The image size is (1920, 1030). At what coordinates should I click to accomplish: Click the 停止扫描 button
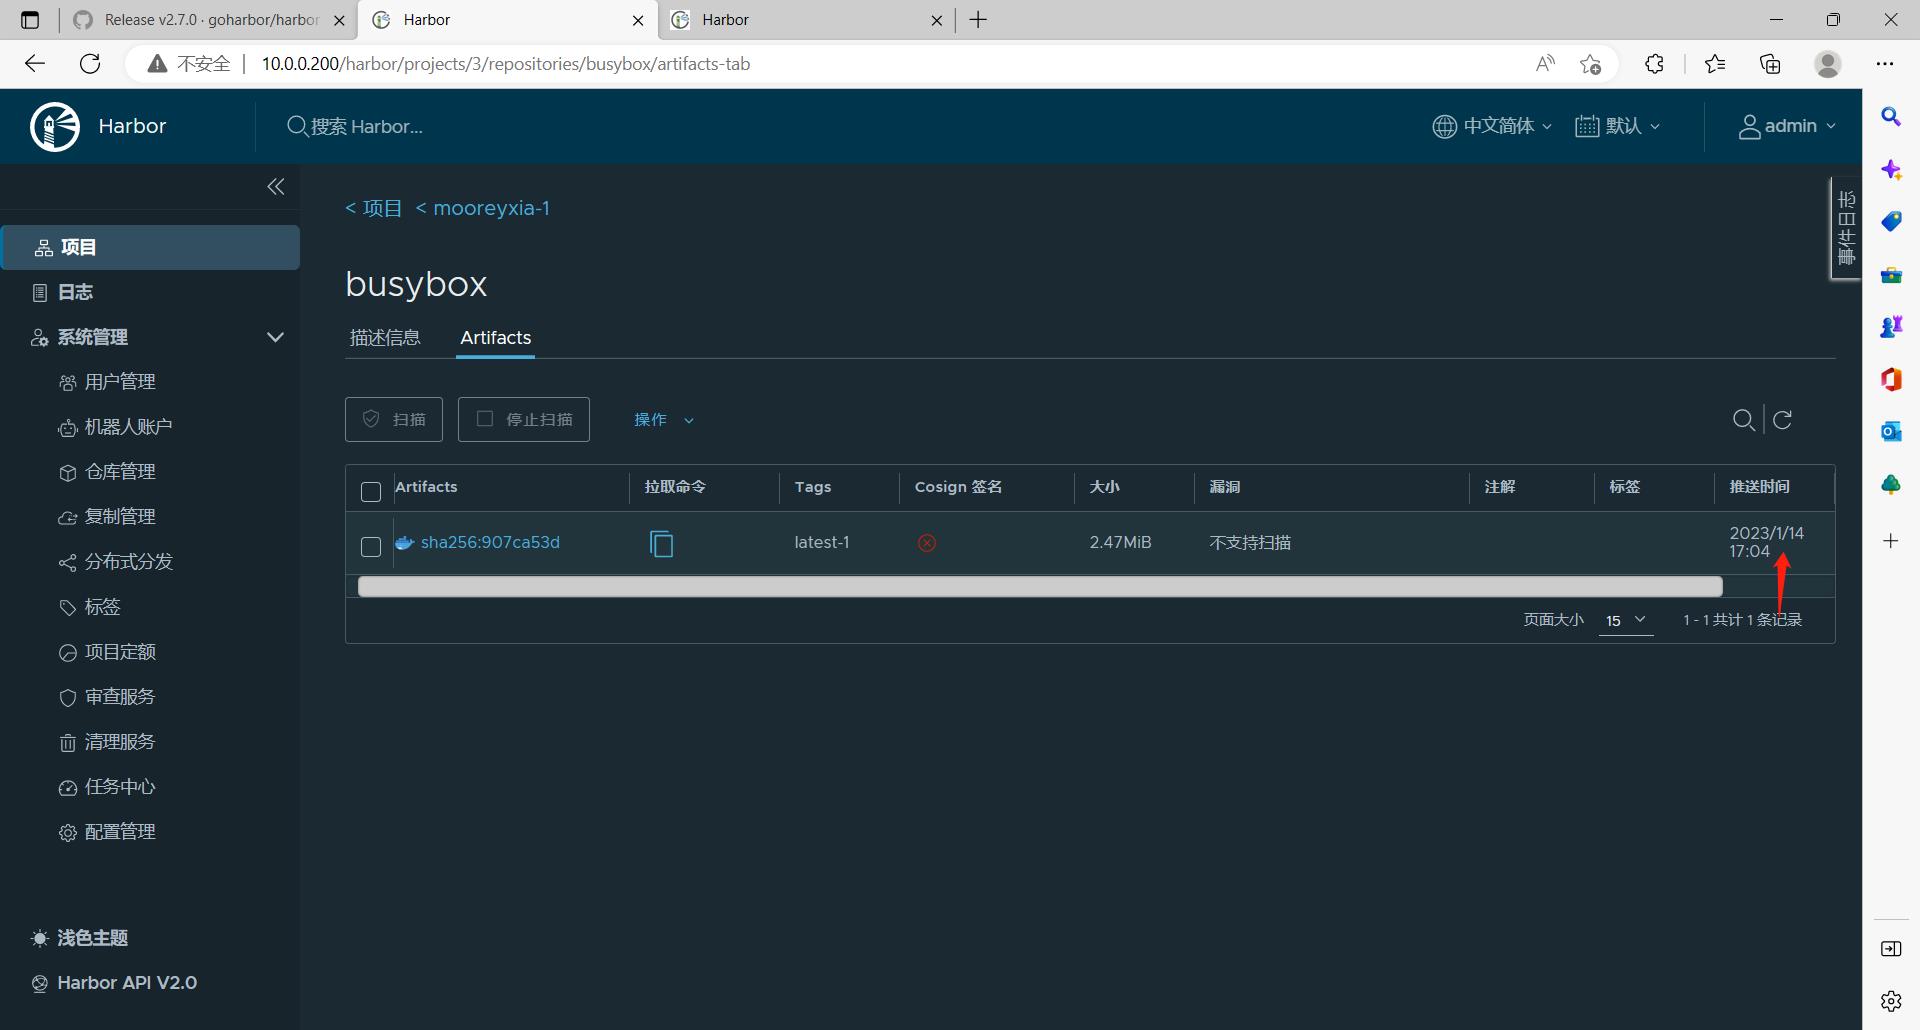click(524, 419)
